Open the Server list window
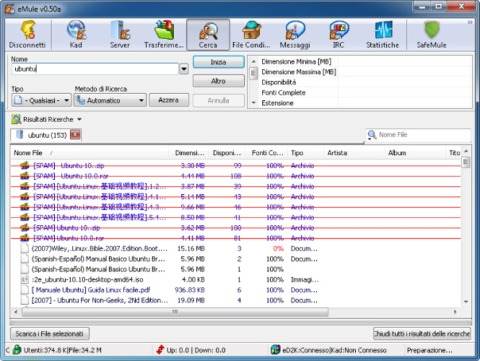The width and height of the screenshot is (480, 361). [120, 35]
